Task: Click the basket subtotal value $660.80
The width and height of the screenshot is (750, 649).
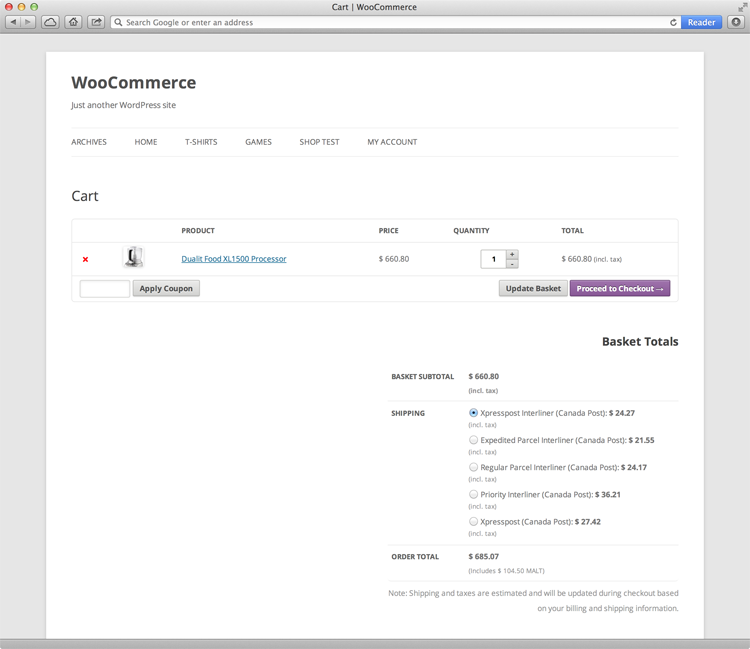Action: pyautogui.click(x=484, y=376)
